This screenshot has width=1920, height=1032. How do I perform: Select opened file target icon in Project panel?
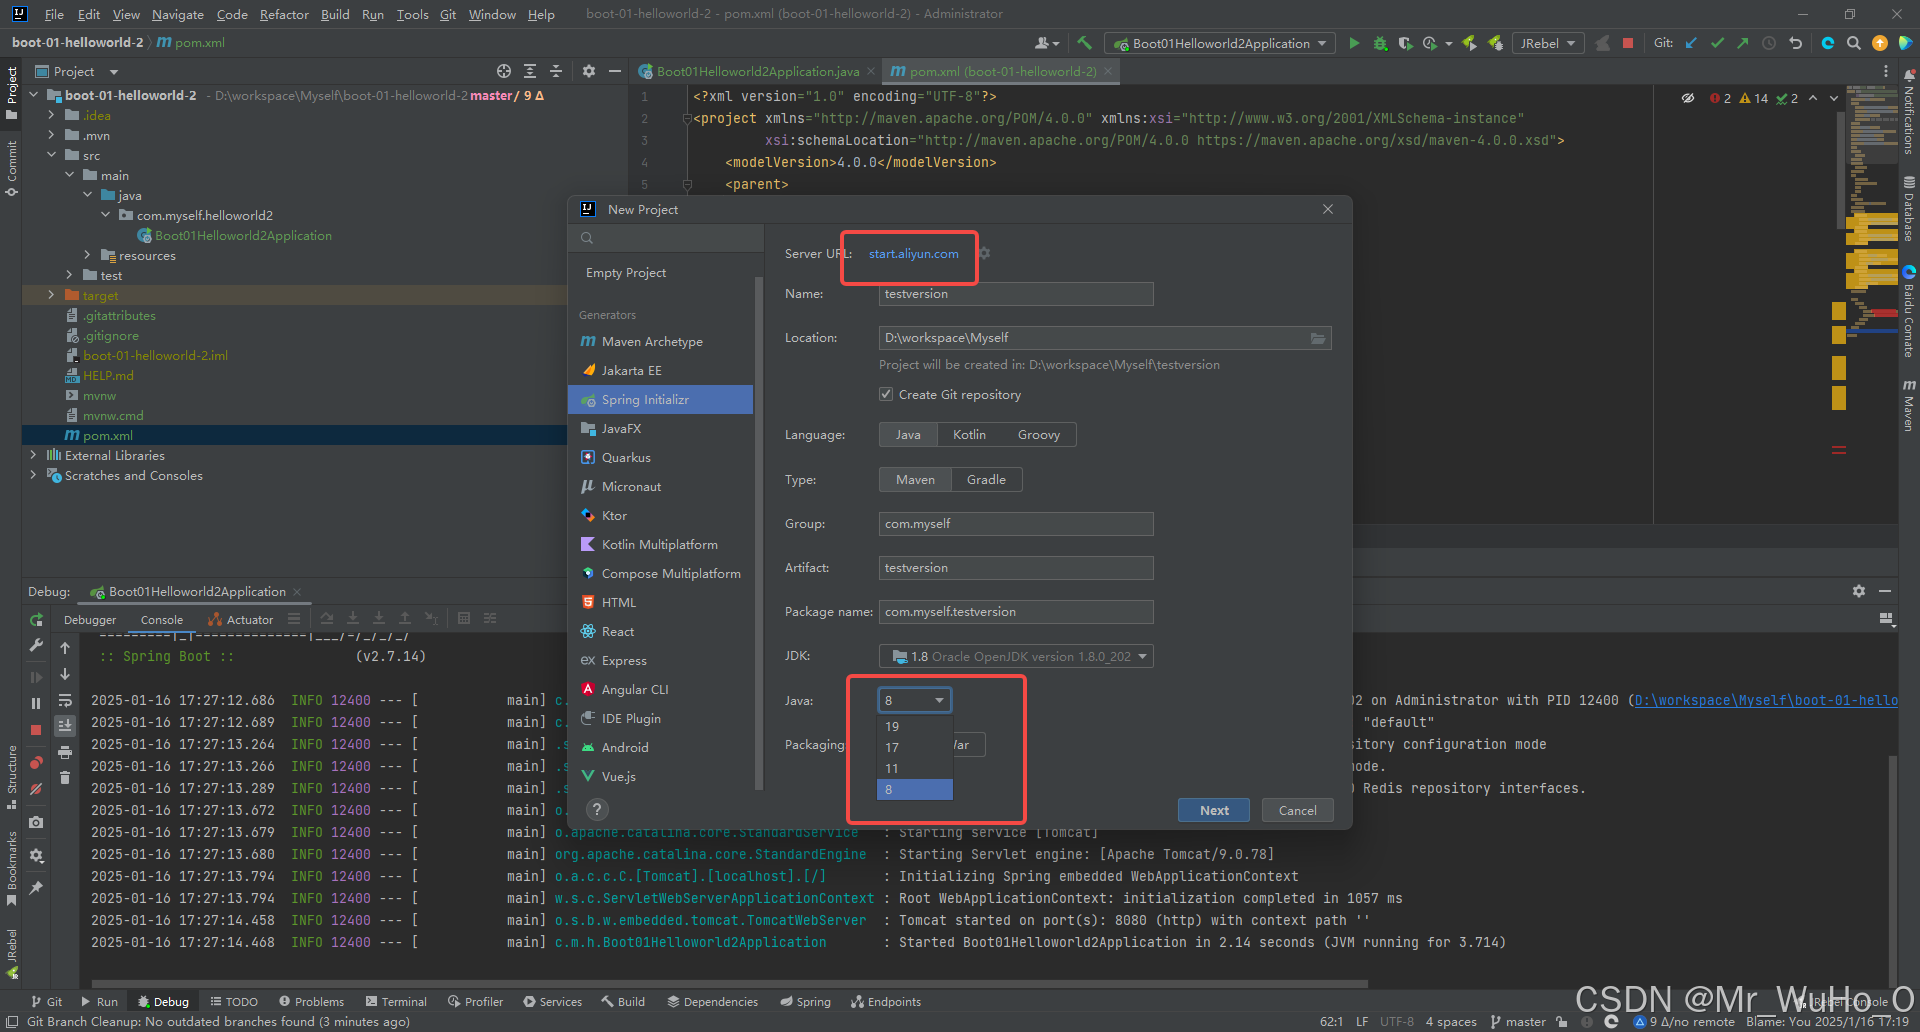click(504, 71)
